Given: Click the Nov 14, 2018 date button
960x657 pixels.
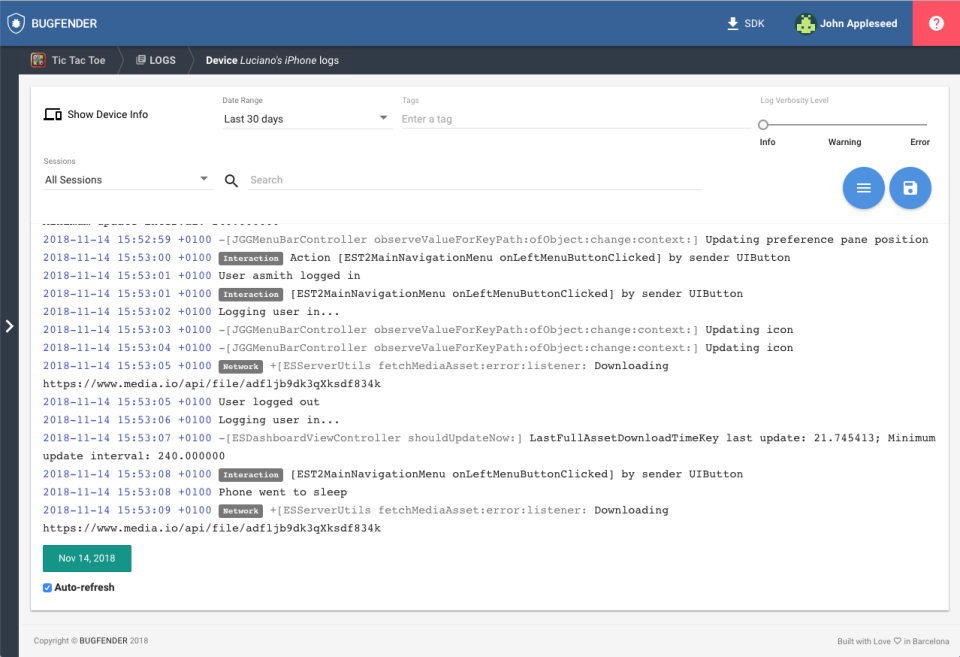Looking at the screenshot, I should [x=86, y=559].
